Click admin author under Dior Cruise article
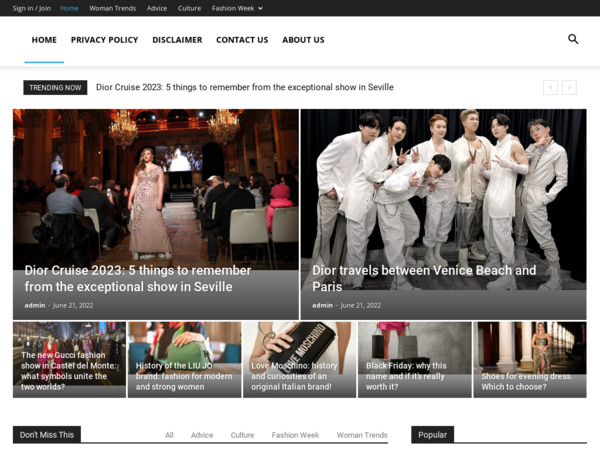The width and height of the screenshot is (600, 450). click(x=35, y=305)
